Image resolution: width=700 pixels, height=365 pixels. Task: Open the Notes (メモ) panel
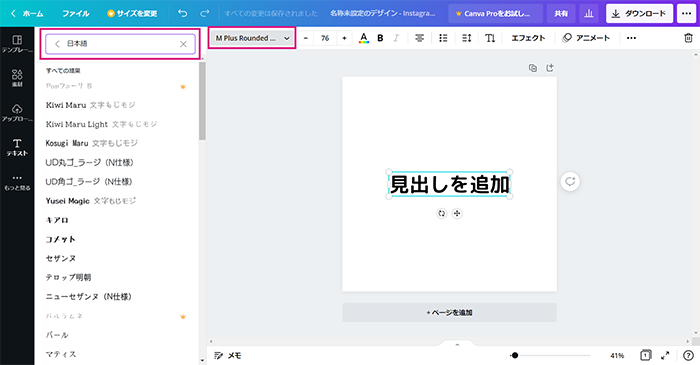(x=228, y=355)
